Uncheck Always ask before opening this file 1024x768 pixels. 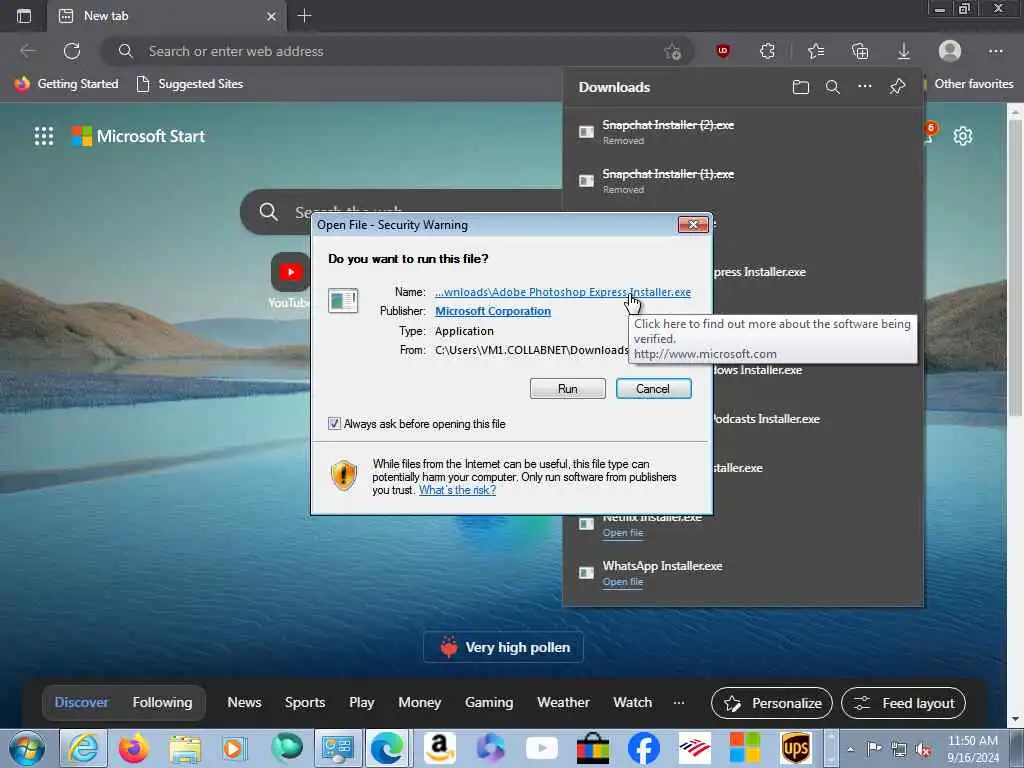pyautogui.click(x=334, y=424)
